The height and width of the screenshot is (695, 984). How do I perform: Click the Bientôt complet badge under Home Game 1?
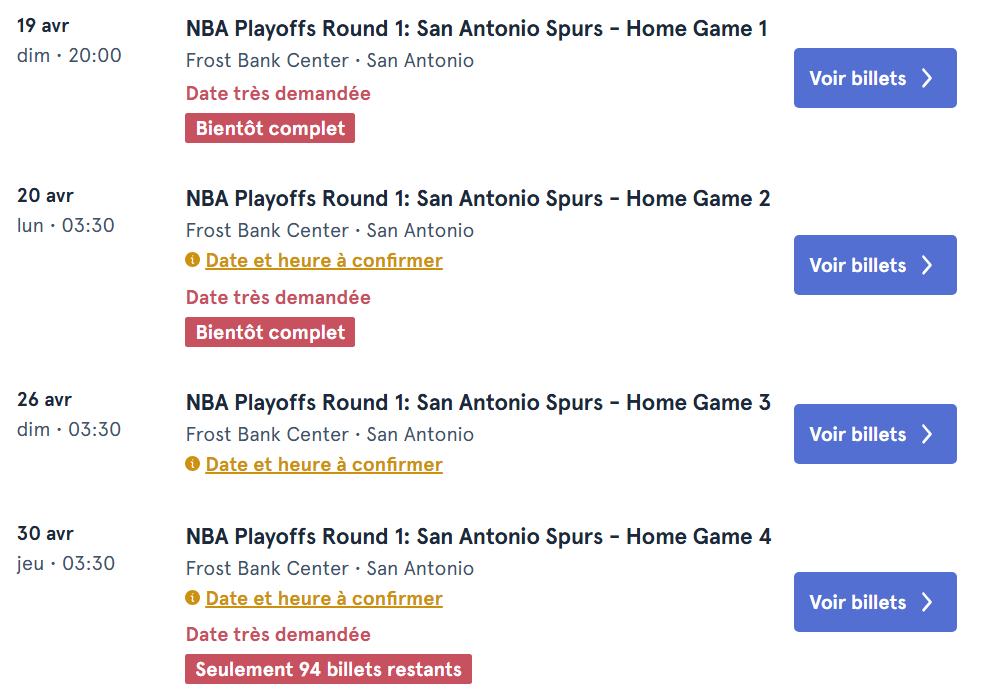[x=269, y=127]
